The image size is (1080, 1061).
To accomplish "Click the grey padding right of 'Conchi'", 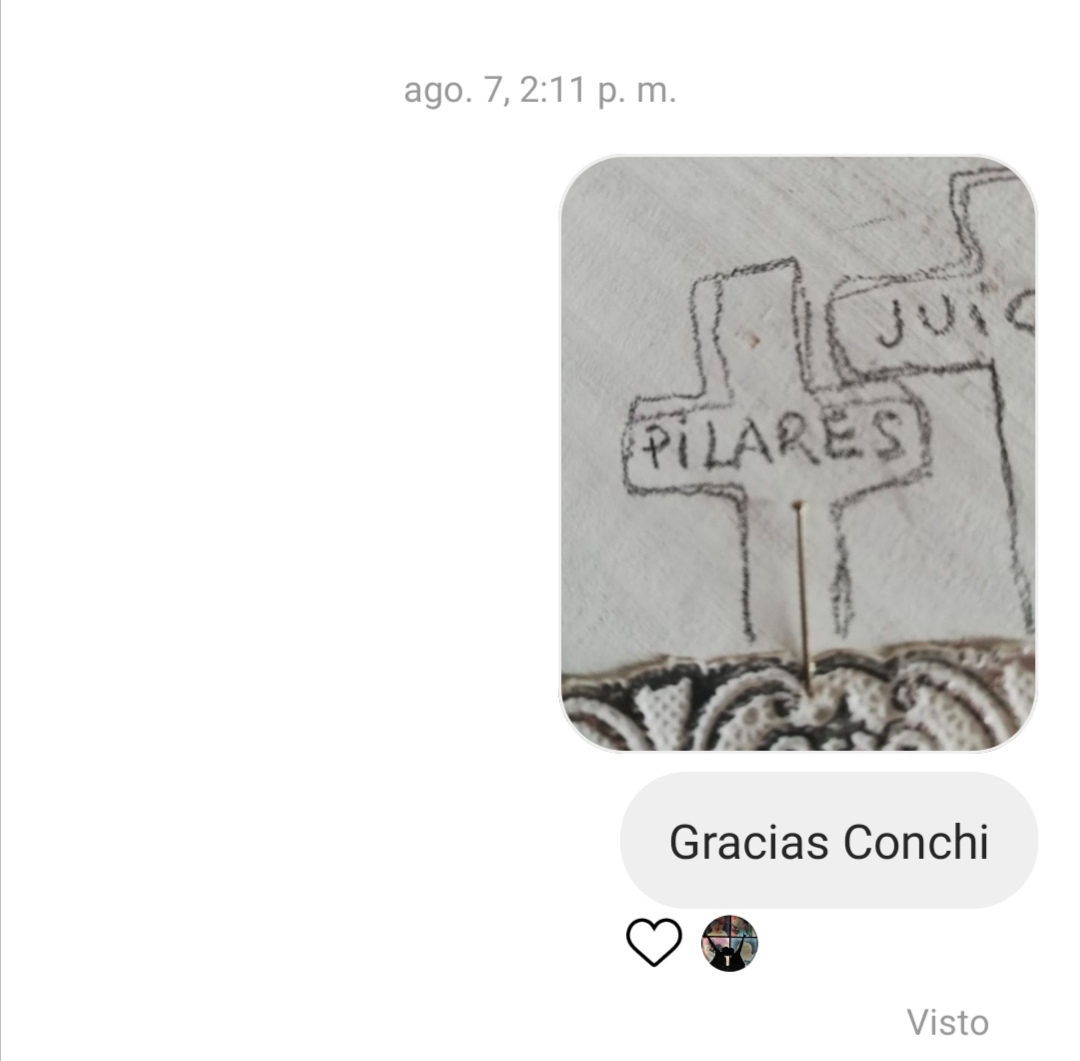I will [1013, 841].
